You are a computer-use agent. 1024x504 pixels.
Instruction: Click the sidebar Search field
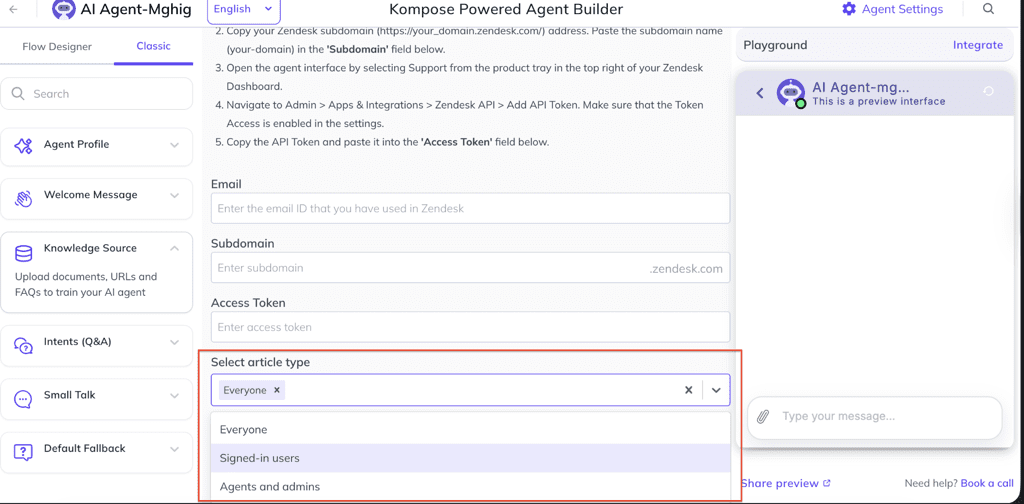point(97,94)
